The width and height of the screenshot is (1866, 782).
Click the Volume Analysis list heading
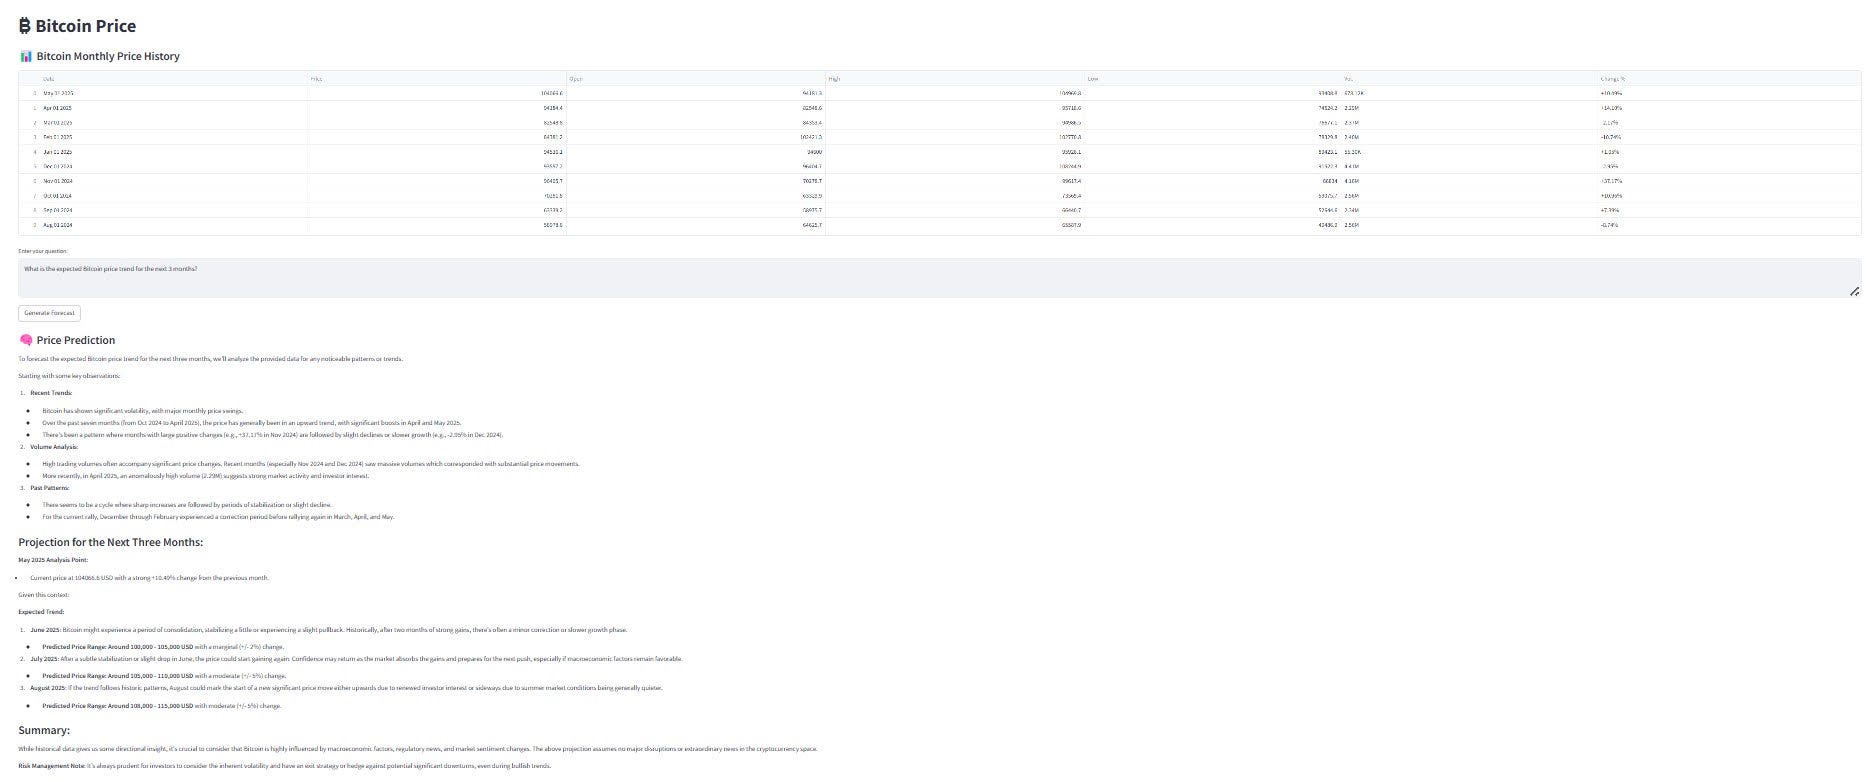54,447
